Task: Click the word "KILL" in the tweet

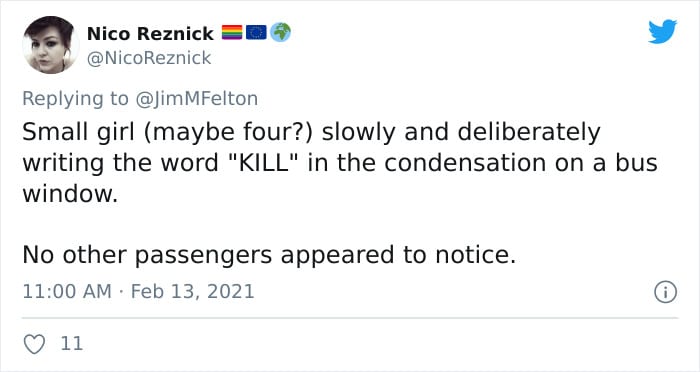Action: pyautogui.click(x=262, y=163)
